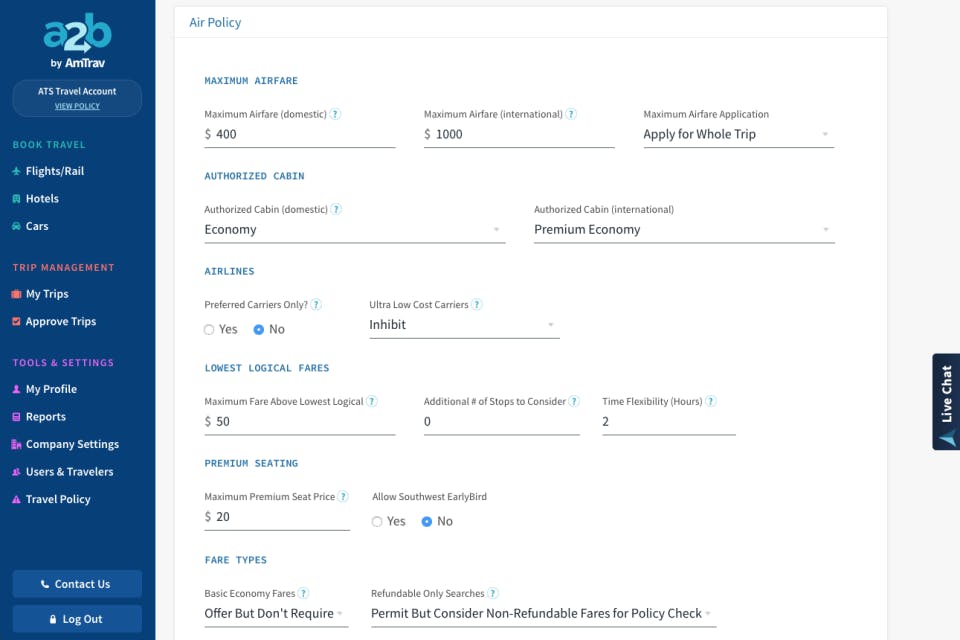Open the Maximum Airfare Application dropdown

[x=738, y=134]
